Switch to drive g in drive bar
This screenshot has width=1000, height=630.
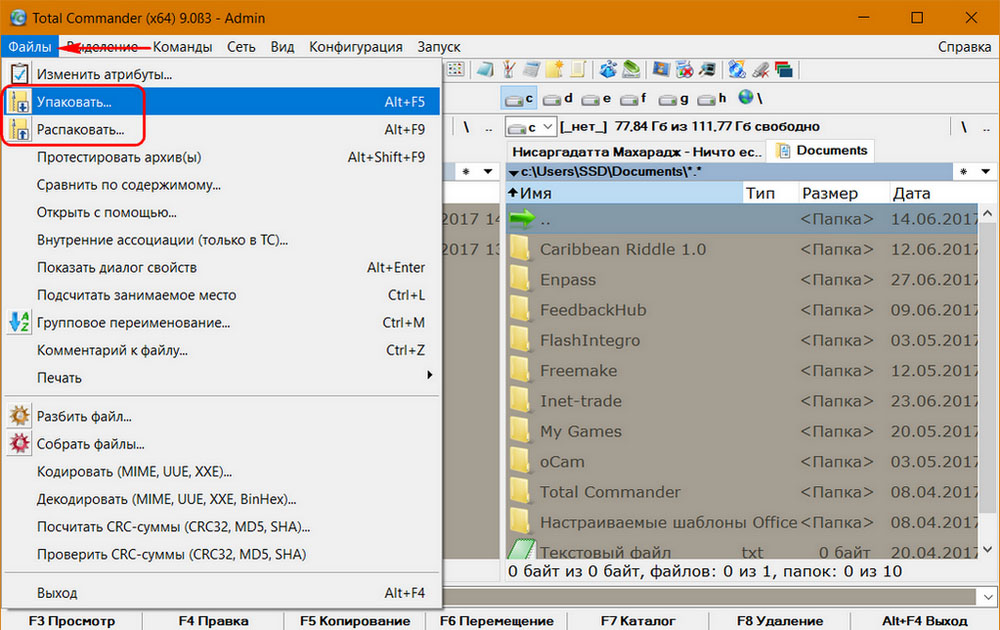point(673,99)
